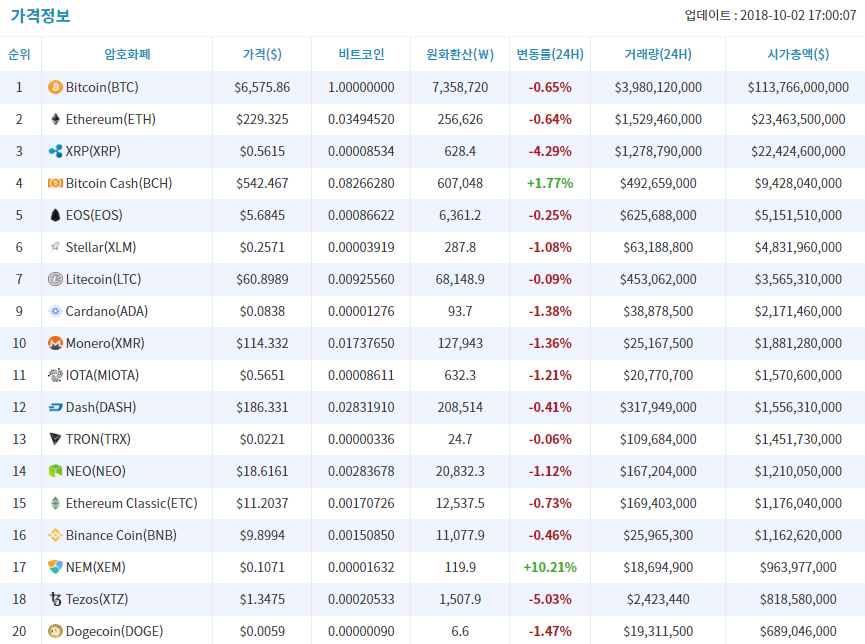Click the Dogecoin coin icon
Image resolution: width=865 pixels, height=644 pixels.
[55, 631]
